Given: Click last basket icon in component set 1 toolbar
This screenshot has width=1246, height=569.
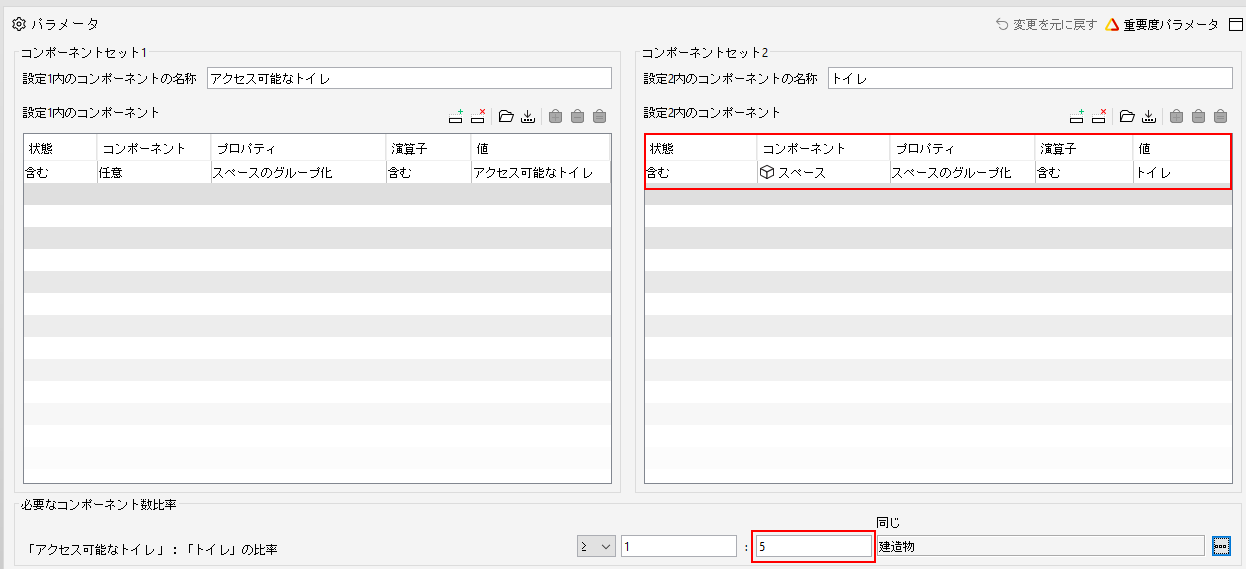Looking at the screenshot, I should point(599,116).
